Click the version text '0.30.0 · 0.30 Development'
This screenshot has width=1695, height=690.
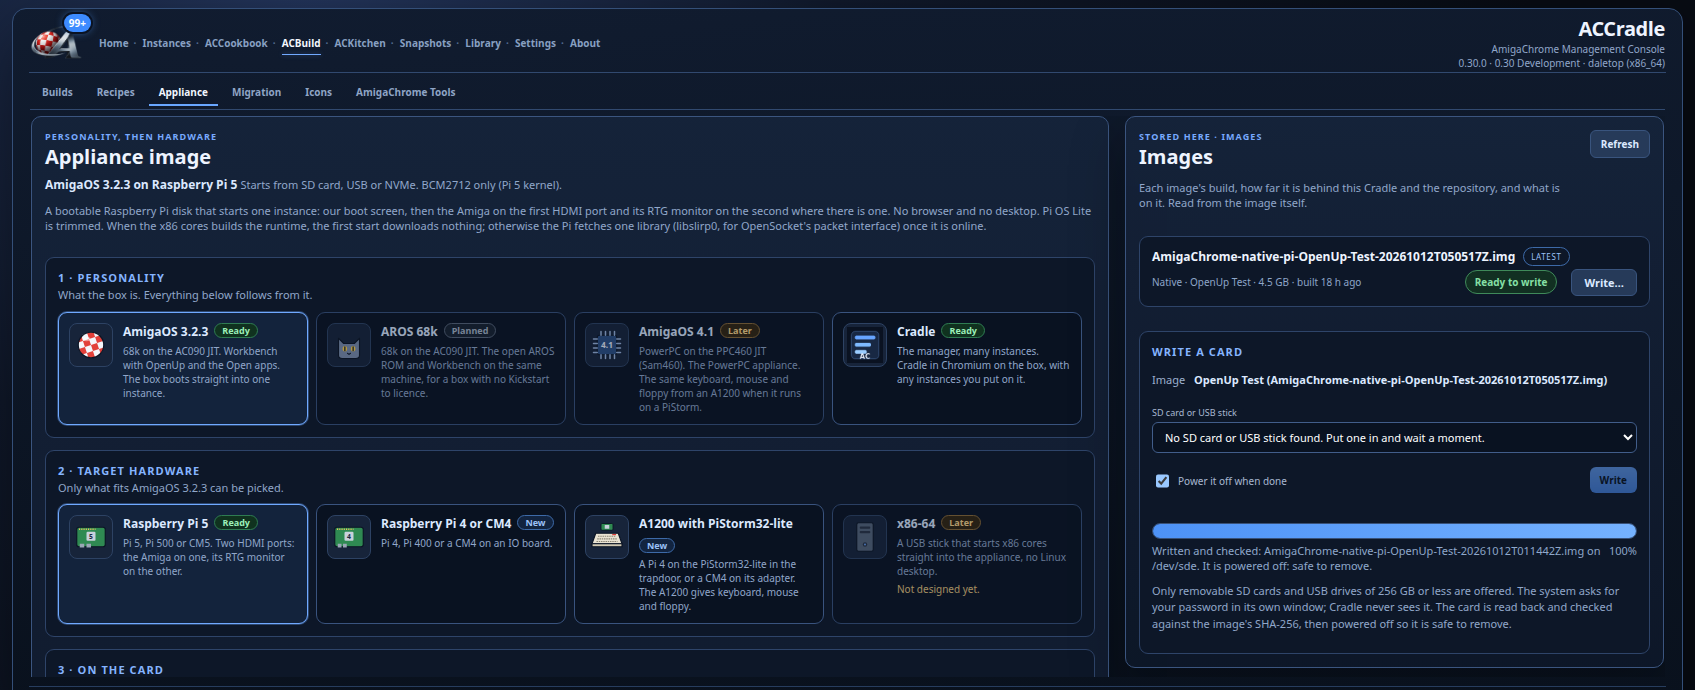(1519, 63)
